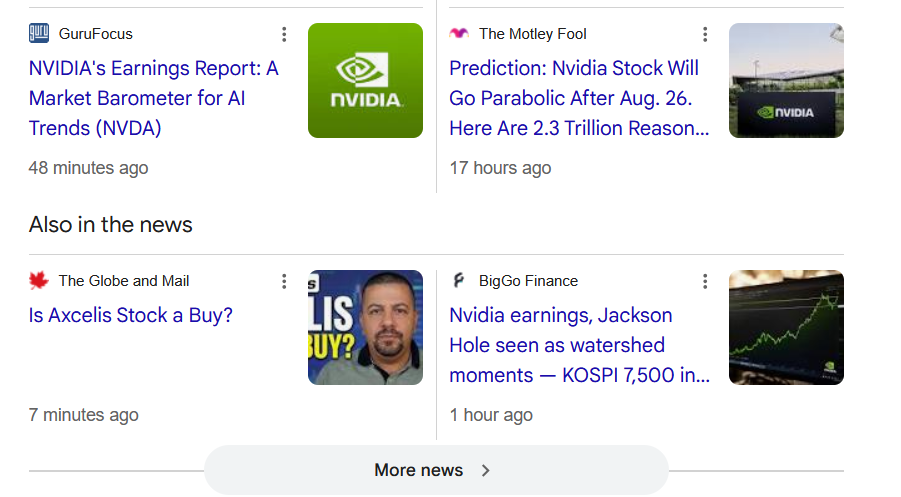Open more options for The Globe and Mail story
Screen dimensions: 901x497
284,282
